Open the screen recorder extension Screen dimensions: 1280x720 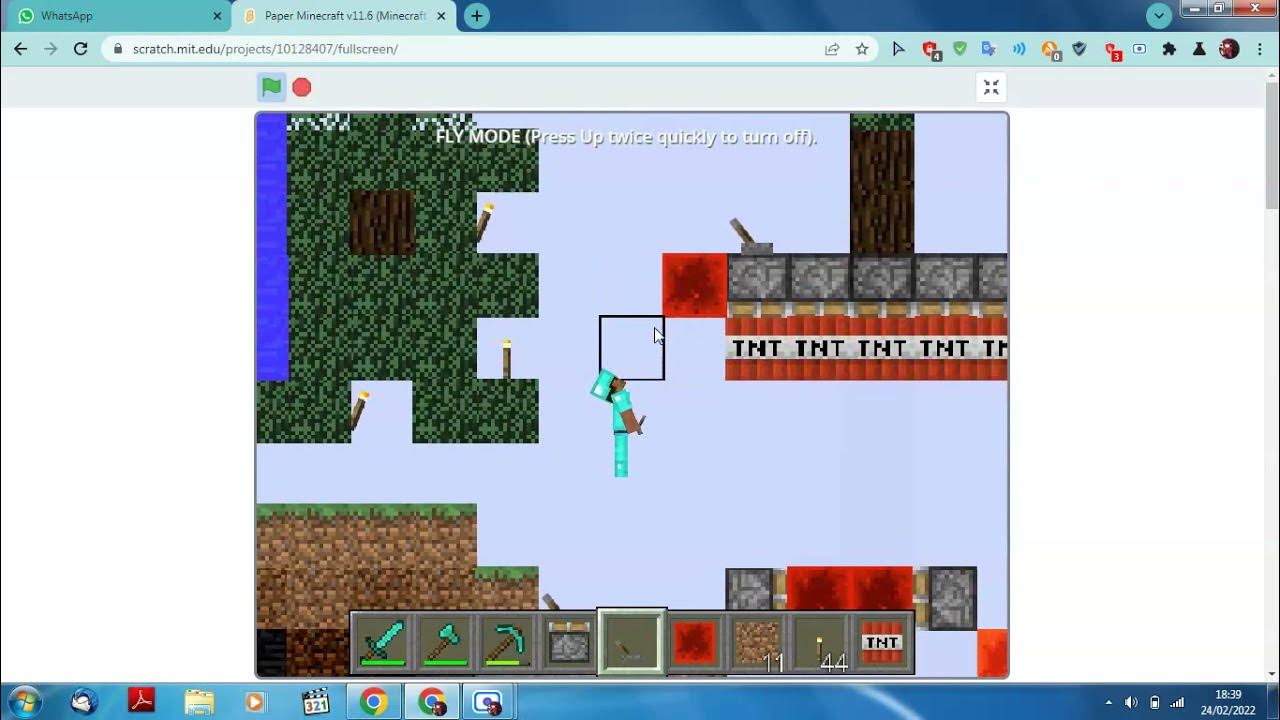(x=1140, y=49)
